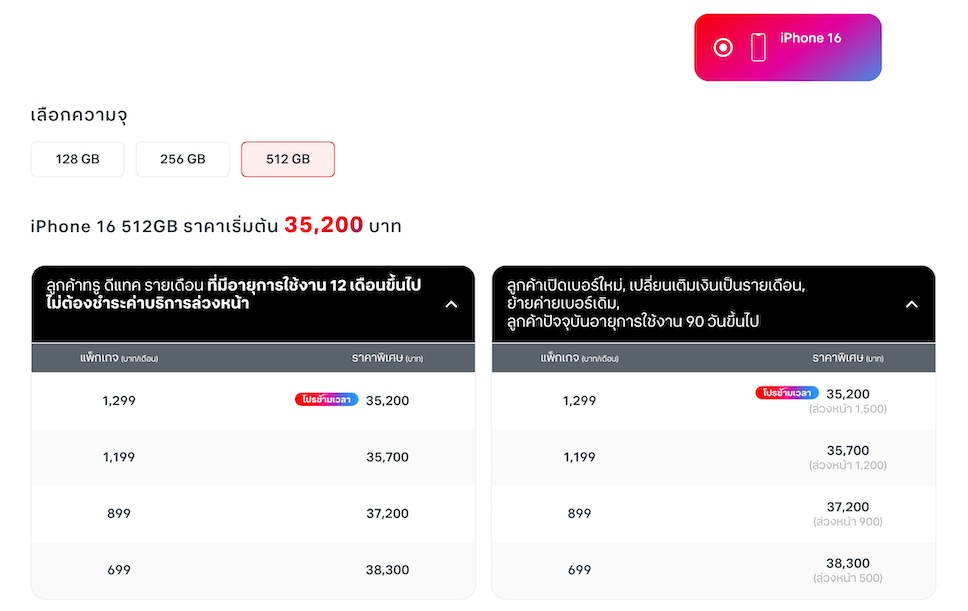Click the 35,700 price in right table
968x611 pixels.
pyautogui.click(x=848, y=451)
